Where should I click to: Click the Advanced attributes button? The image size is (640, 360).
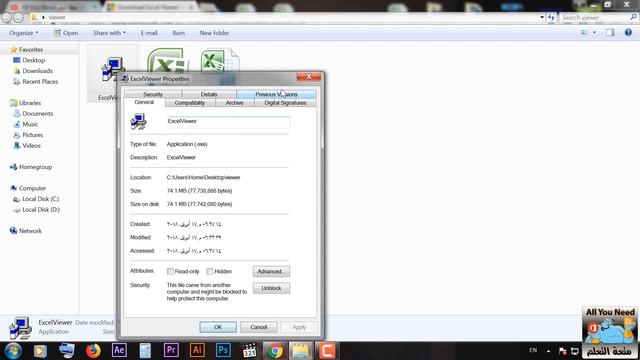(x=271, y=271)
